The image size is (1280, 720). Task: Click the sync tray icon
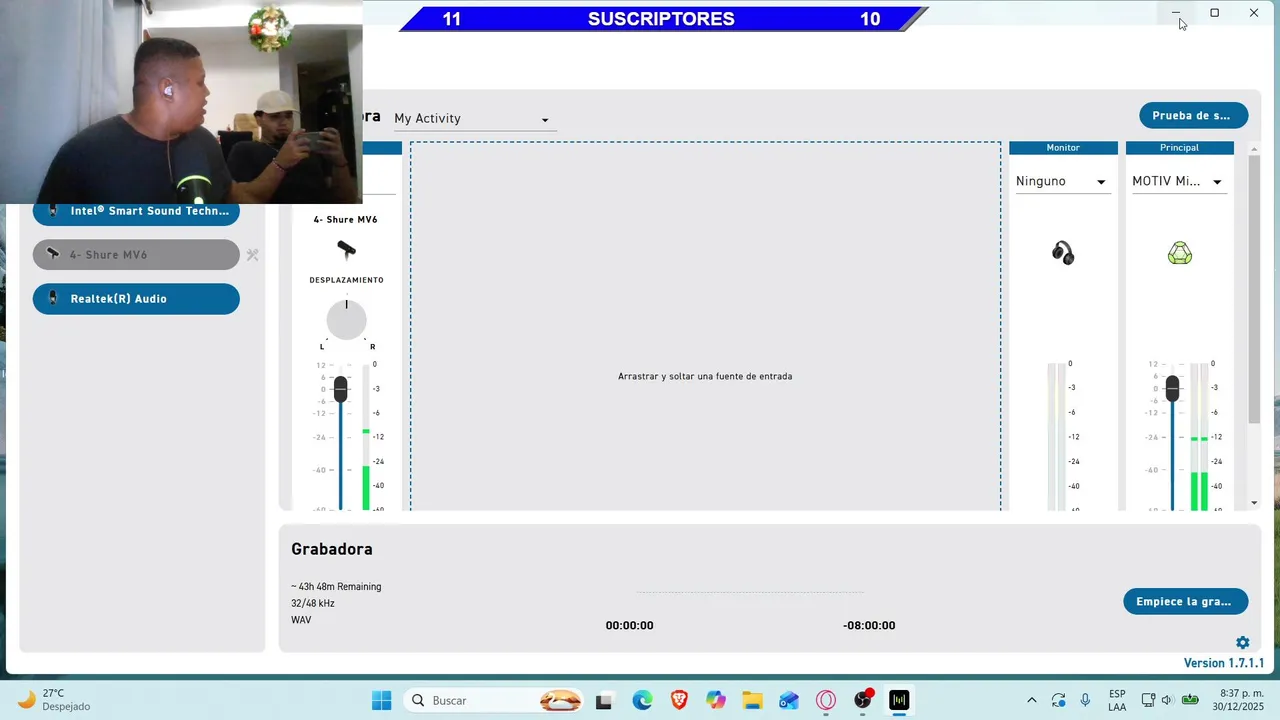(x=1059, y=700)
